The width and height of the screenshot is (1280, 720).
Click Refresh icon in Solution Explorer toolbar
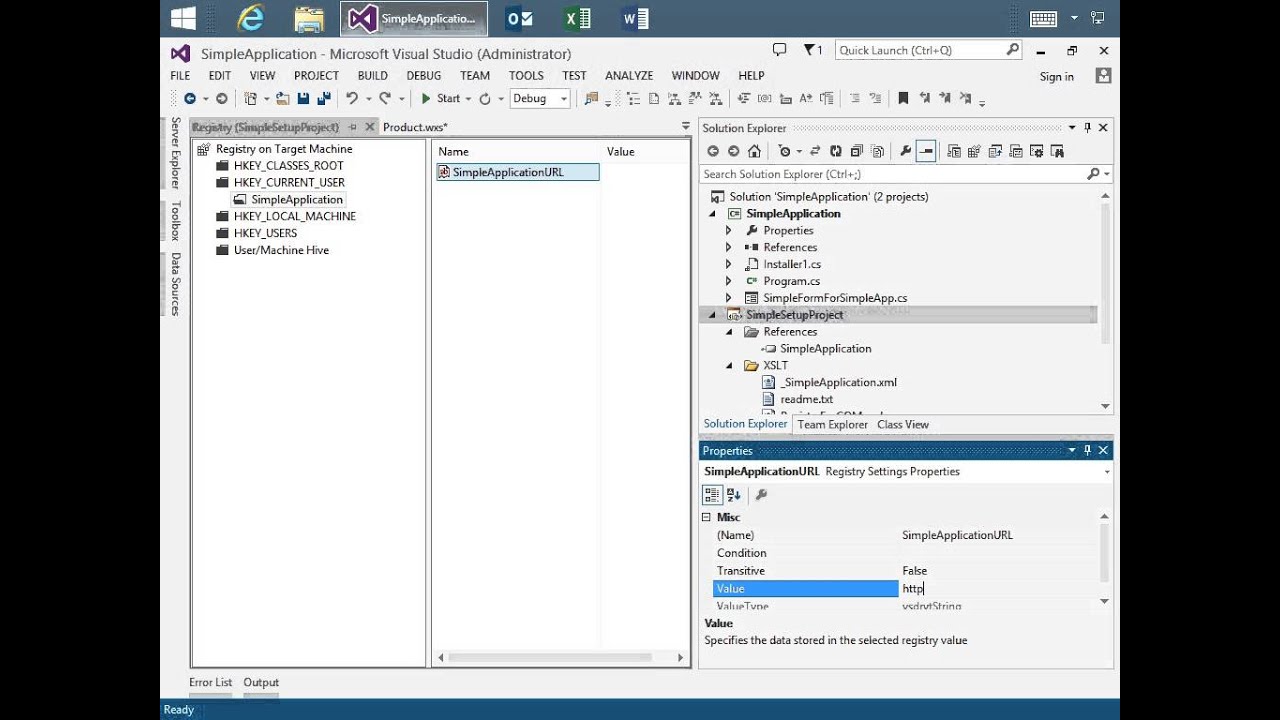[835, 151]
